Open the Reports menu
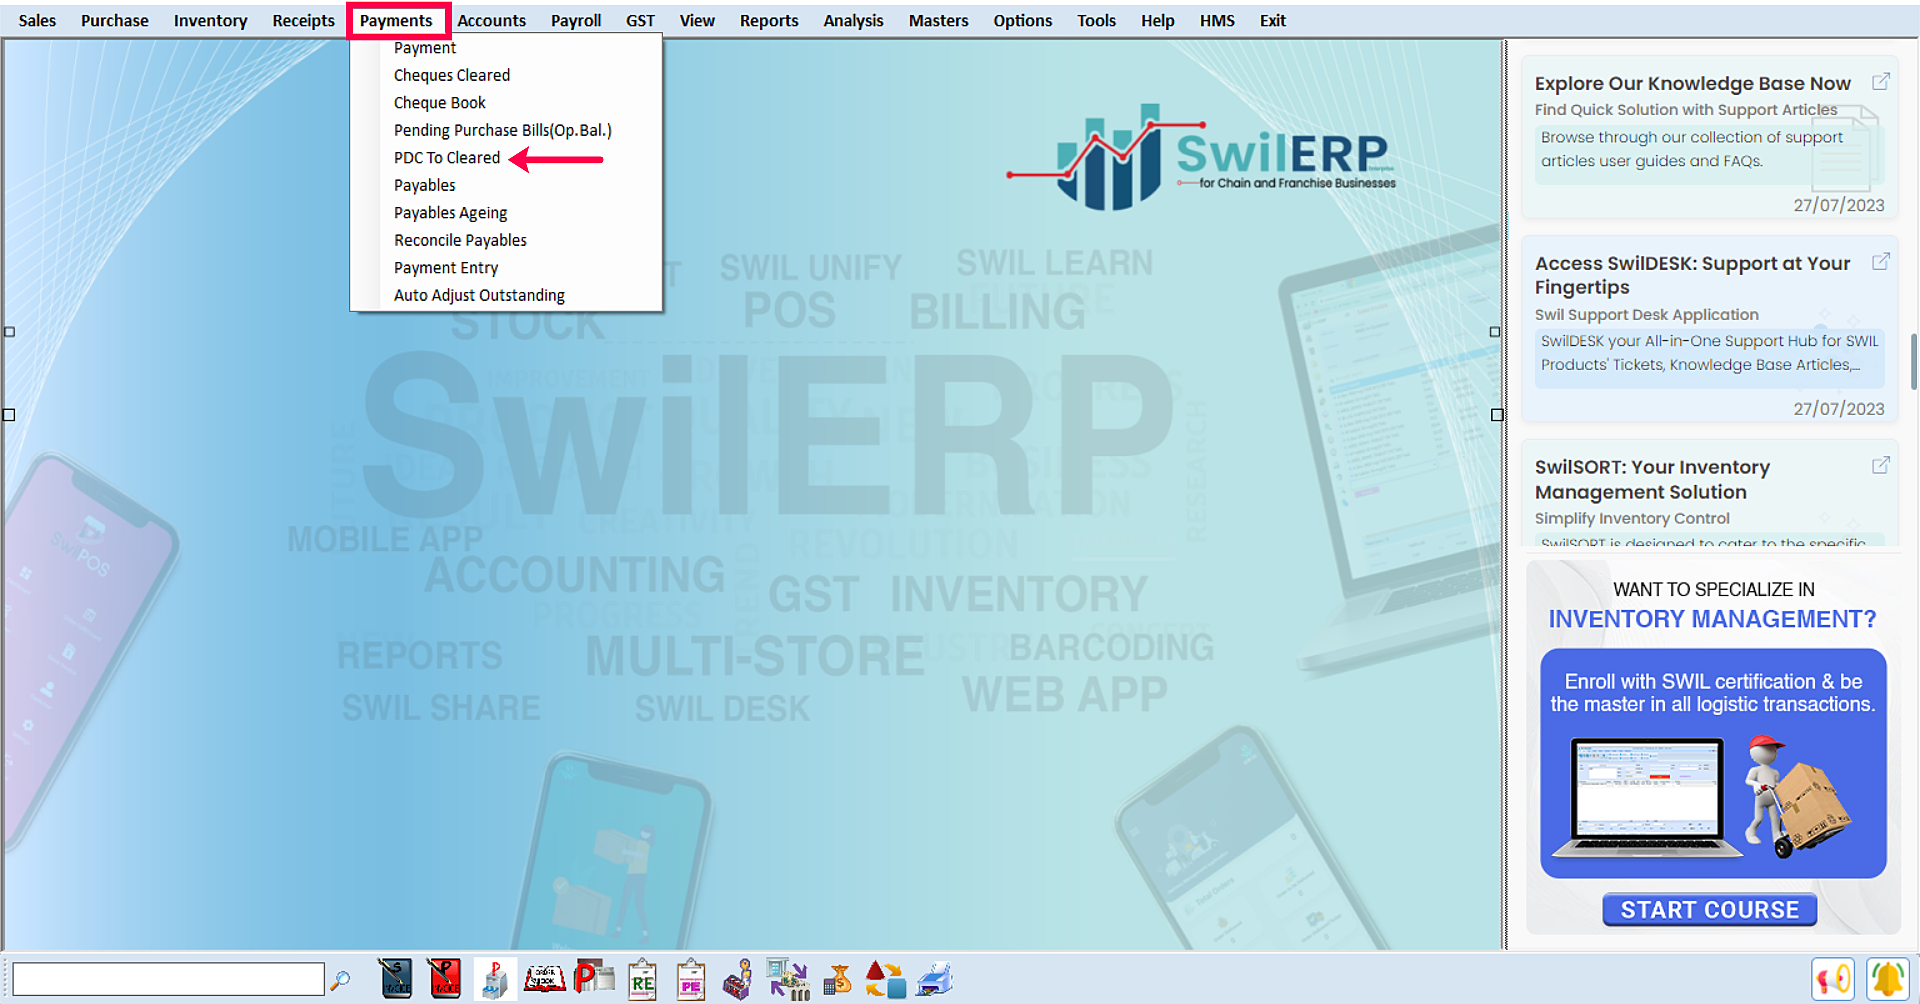1920x1004 pixels. pos(769,20)
